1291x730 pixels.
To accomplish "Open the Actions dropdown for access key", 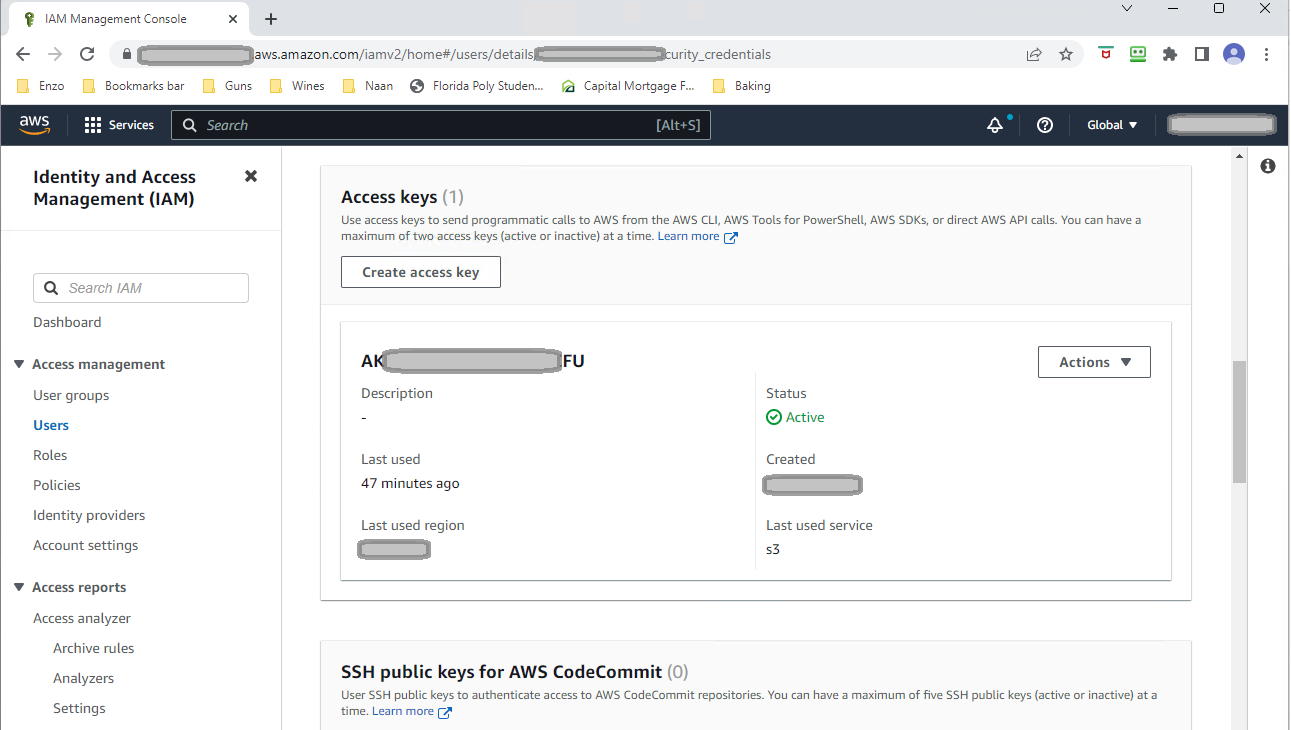I will click(1094, 362).
